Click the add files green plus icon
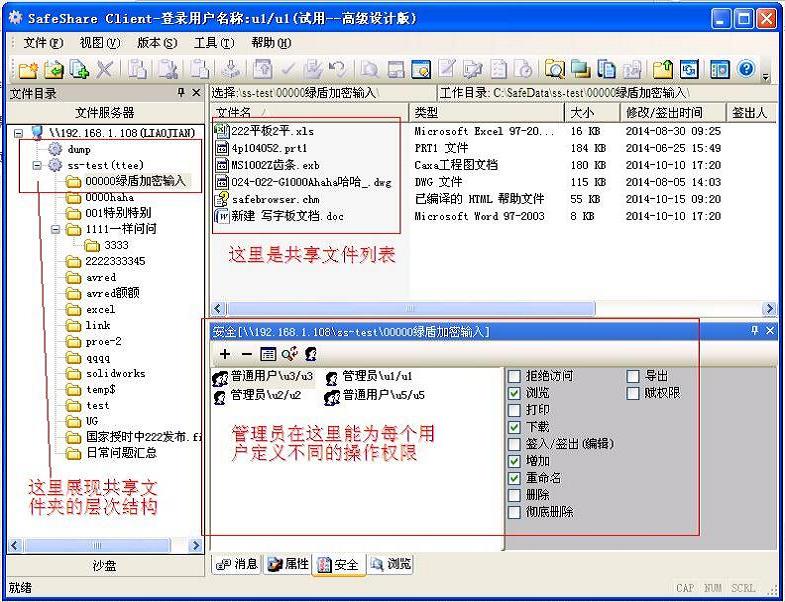 79,70
